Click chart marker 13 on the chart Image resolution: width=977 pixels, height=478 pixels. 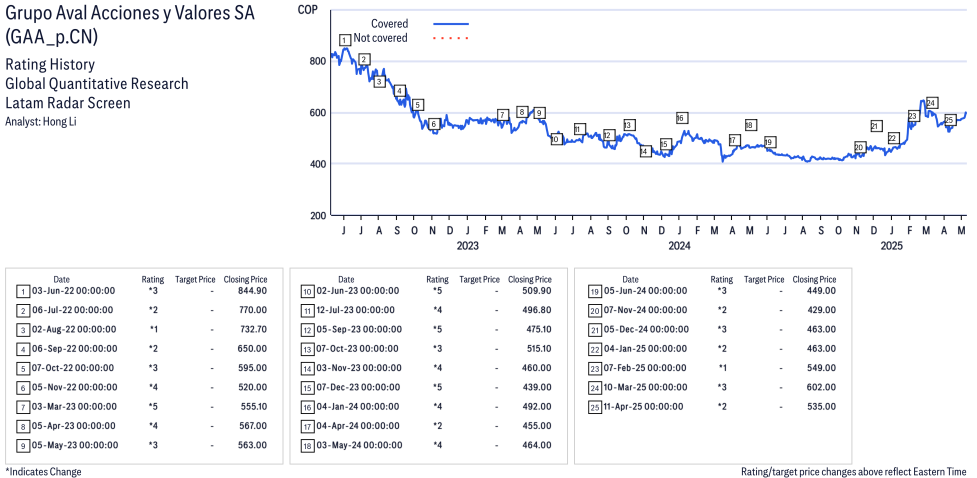tap(629, 125)
